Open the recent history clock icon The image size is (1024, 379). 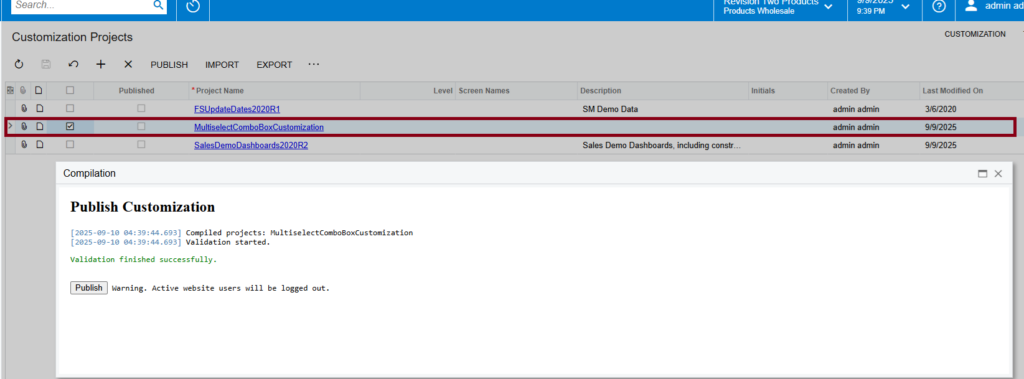193,7
